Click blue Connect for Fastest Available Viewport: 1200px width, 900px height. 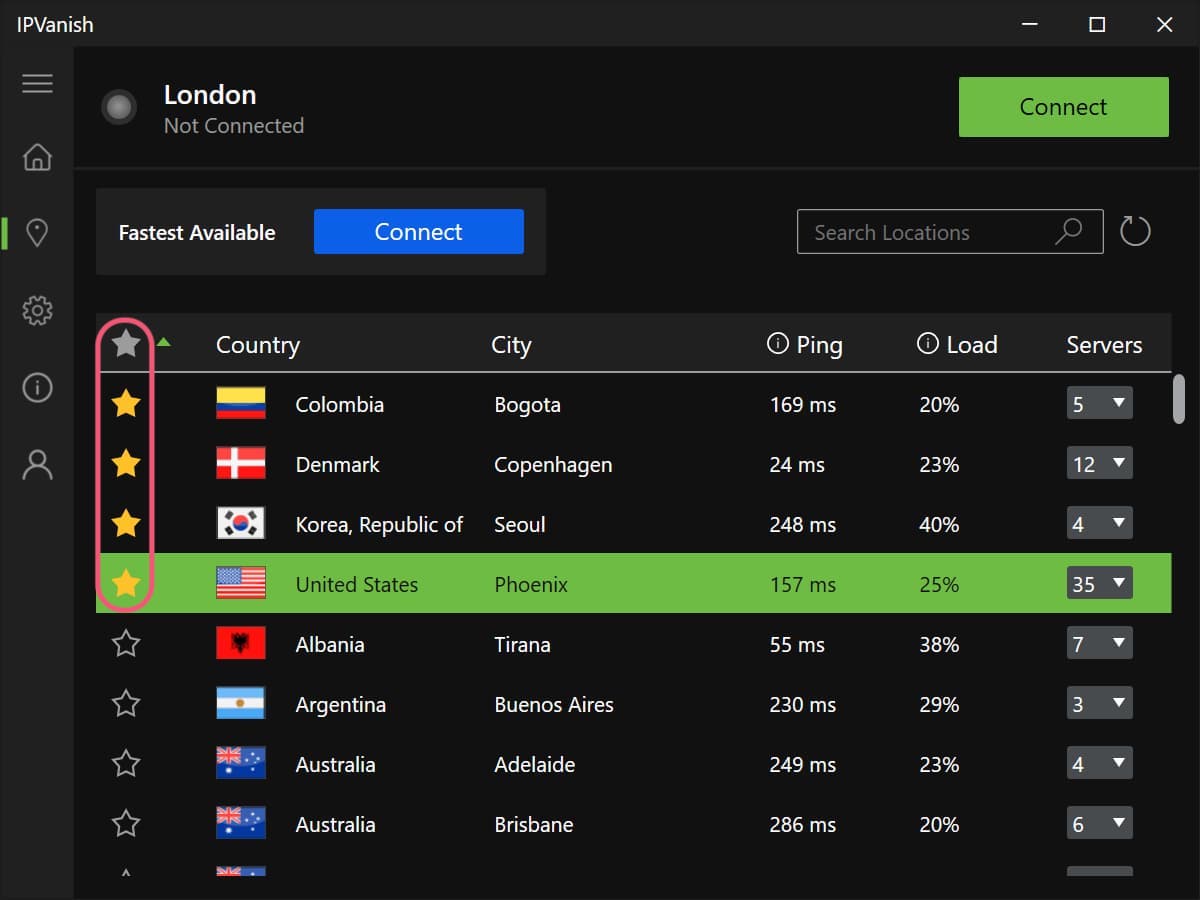(x=419, y=232)
